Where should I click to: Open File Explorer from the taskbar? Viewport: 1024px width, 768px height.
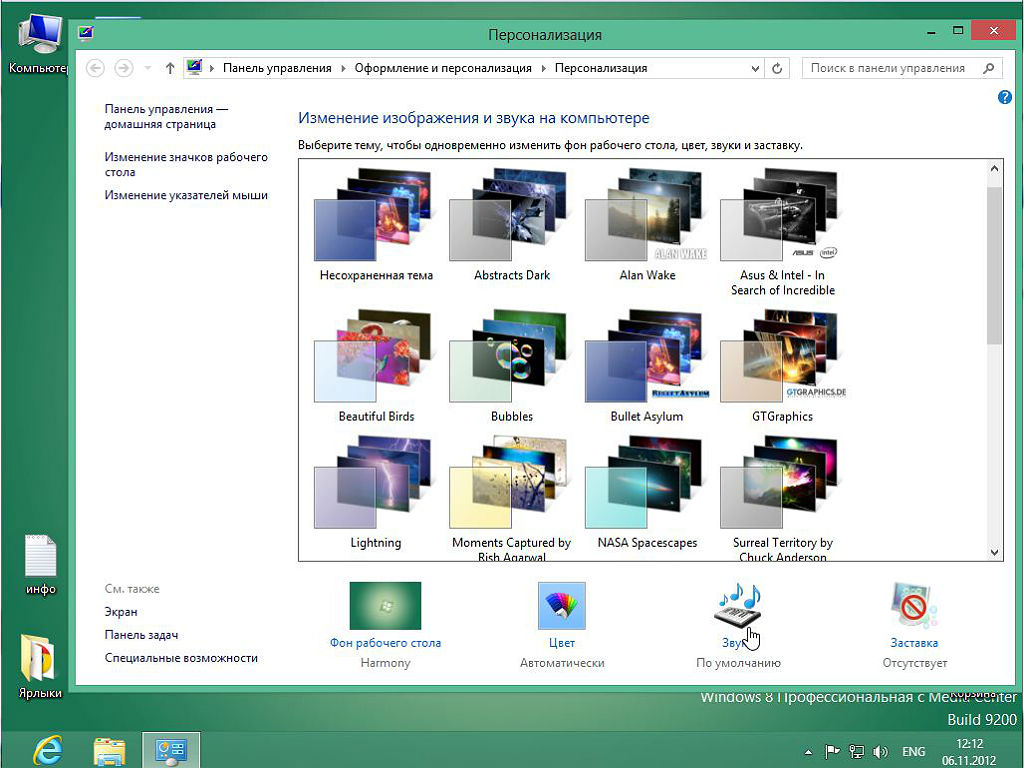[x=109, y=750]
